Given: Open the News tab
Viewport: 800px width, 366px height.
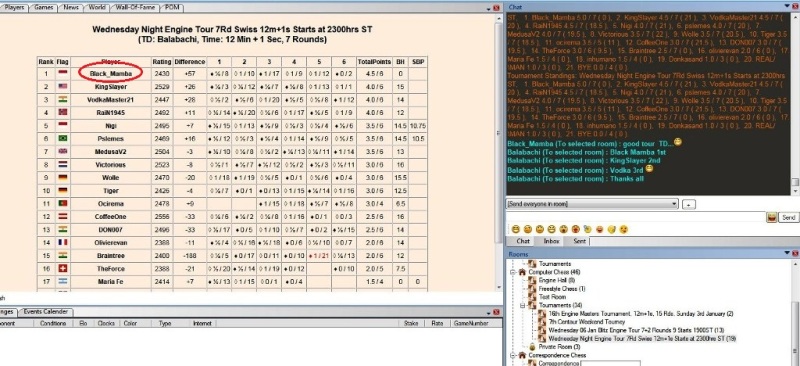Looking at the screenshot, I should [70, 8].
